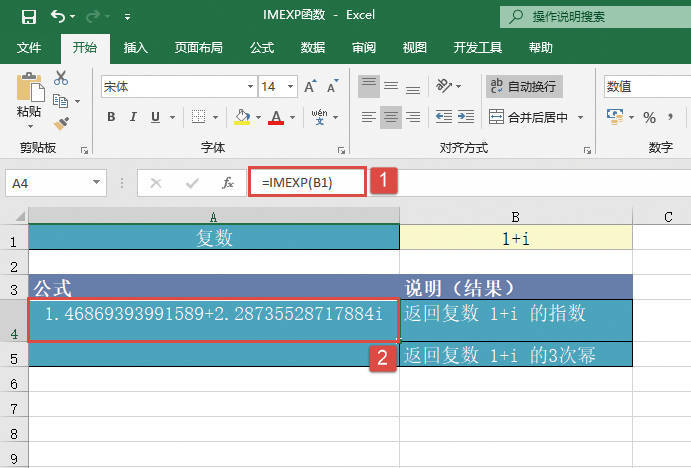Click the 粘贴 paste button
691x468 pixels.
click(30, 98)
